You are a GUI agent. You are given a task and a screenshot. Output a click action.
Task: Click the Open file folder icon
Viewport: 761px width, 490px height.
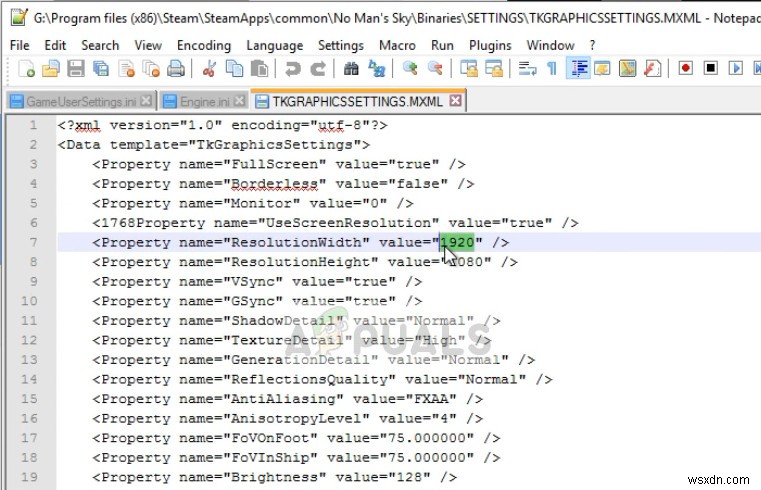pos(51,68)
